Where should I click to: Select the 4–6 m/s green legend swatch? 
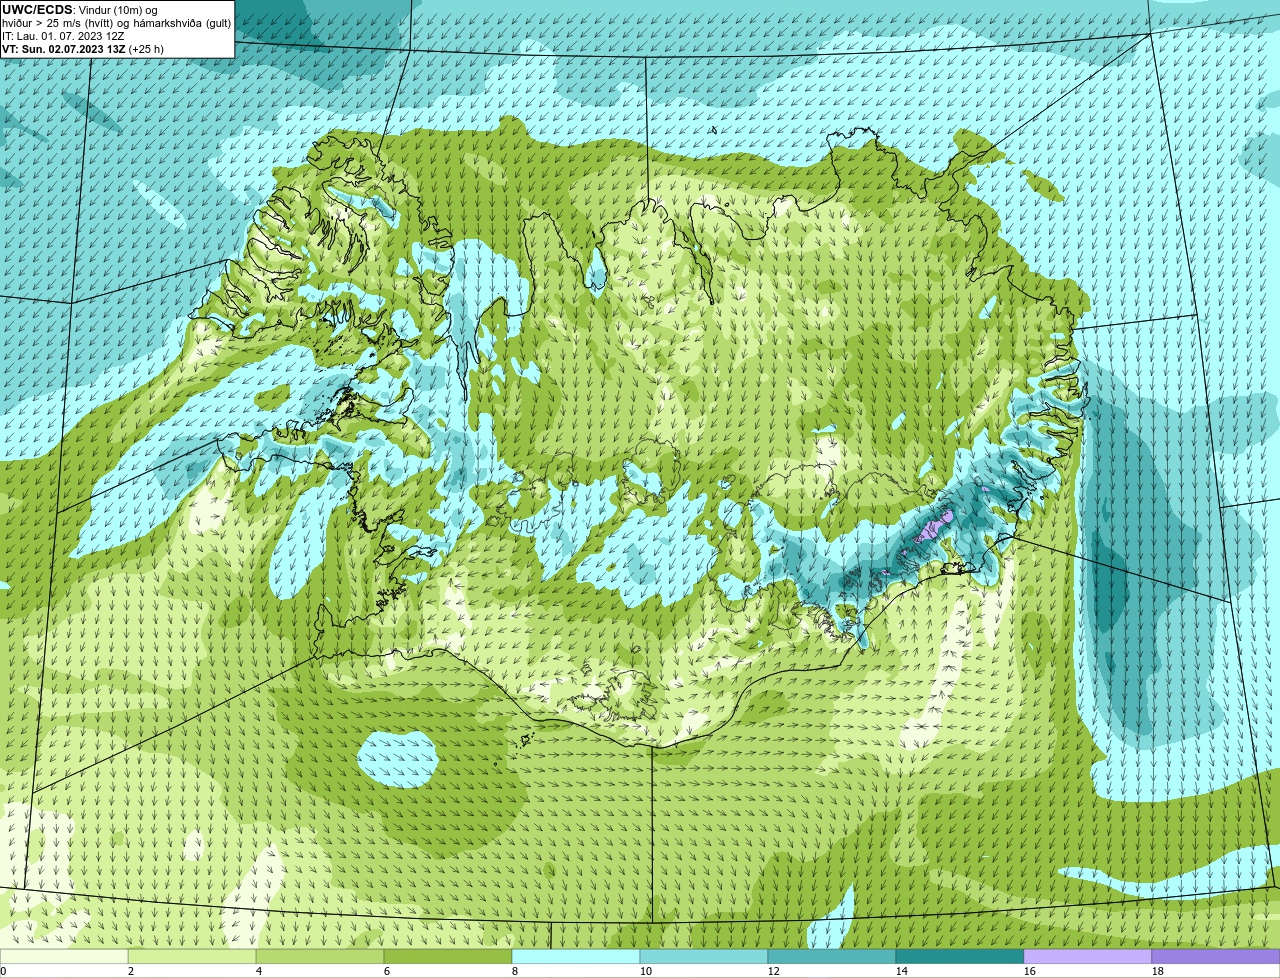pos(320,957)
